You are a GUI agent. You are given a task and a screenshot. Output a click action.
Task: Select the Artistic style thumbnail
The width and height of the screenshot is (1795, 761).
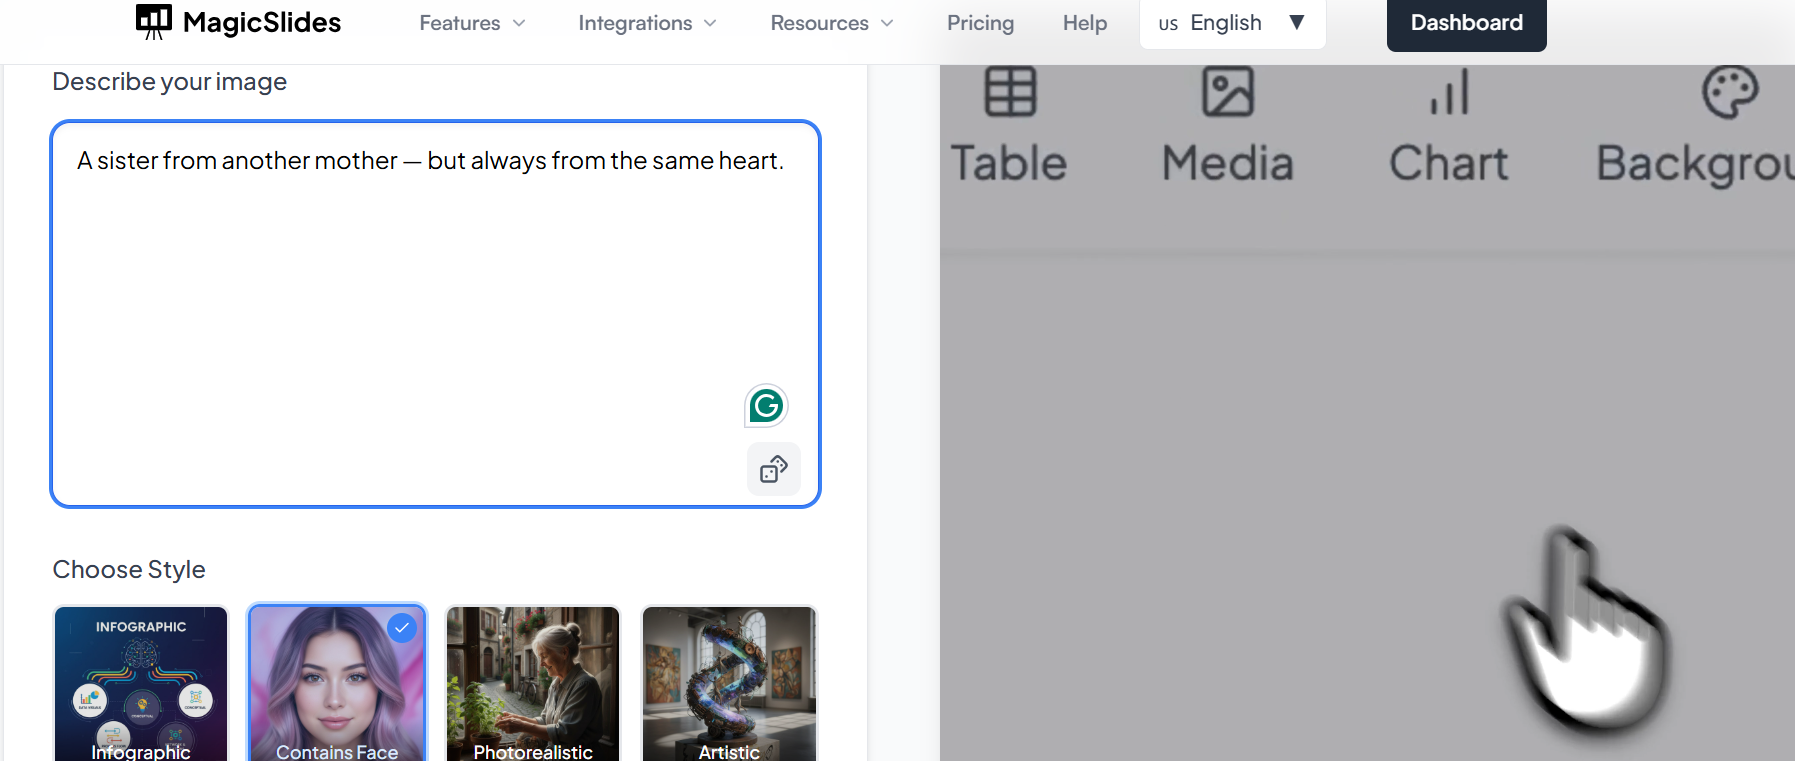729,684
